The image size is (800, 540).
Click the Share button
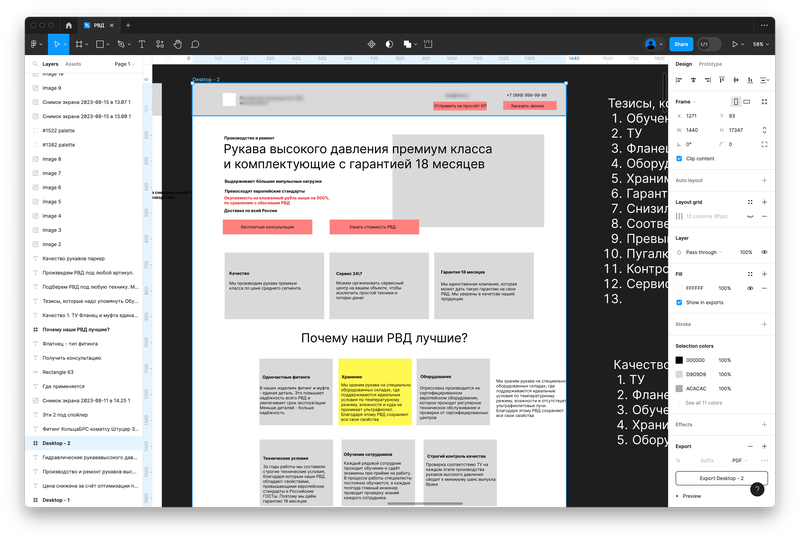[x=681, y=44]
